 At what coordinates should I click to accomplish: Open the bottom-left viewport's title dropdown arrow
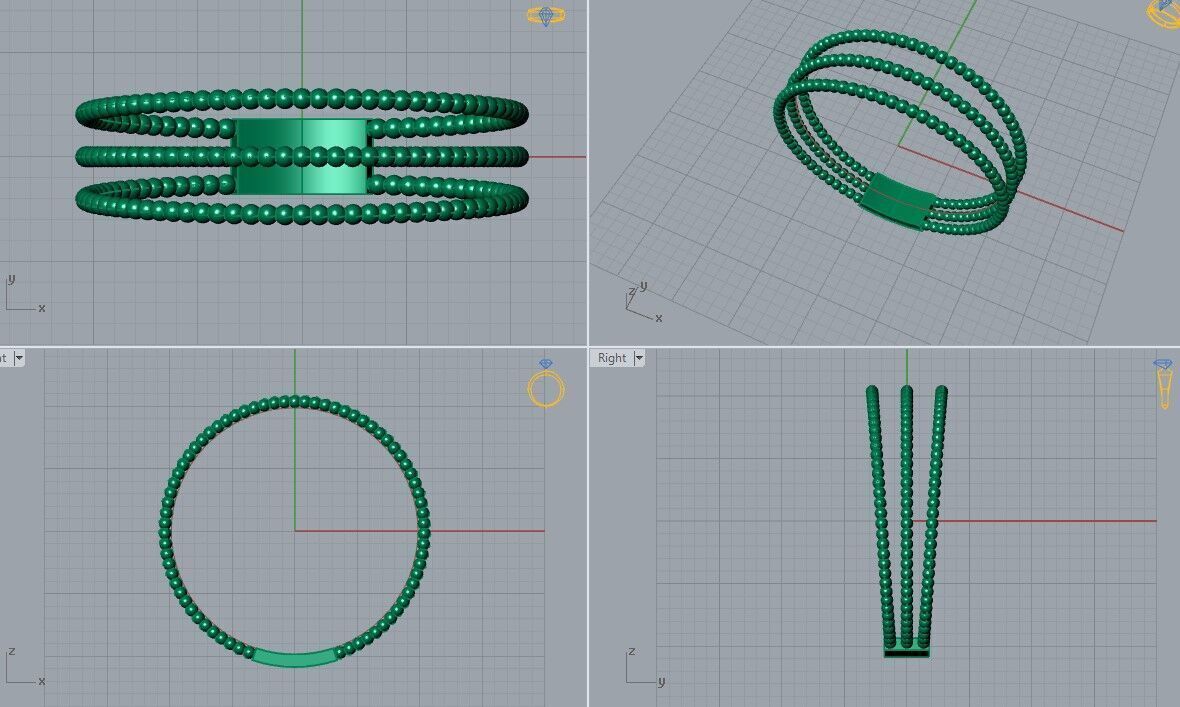point(19,358)
